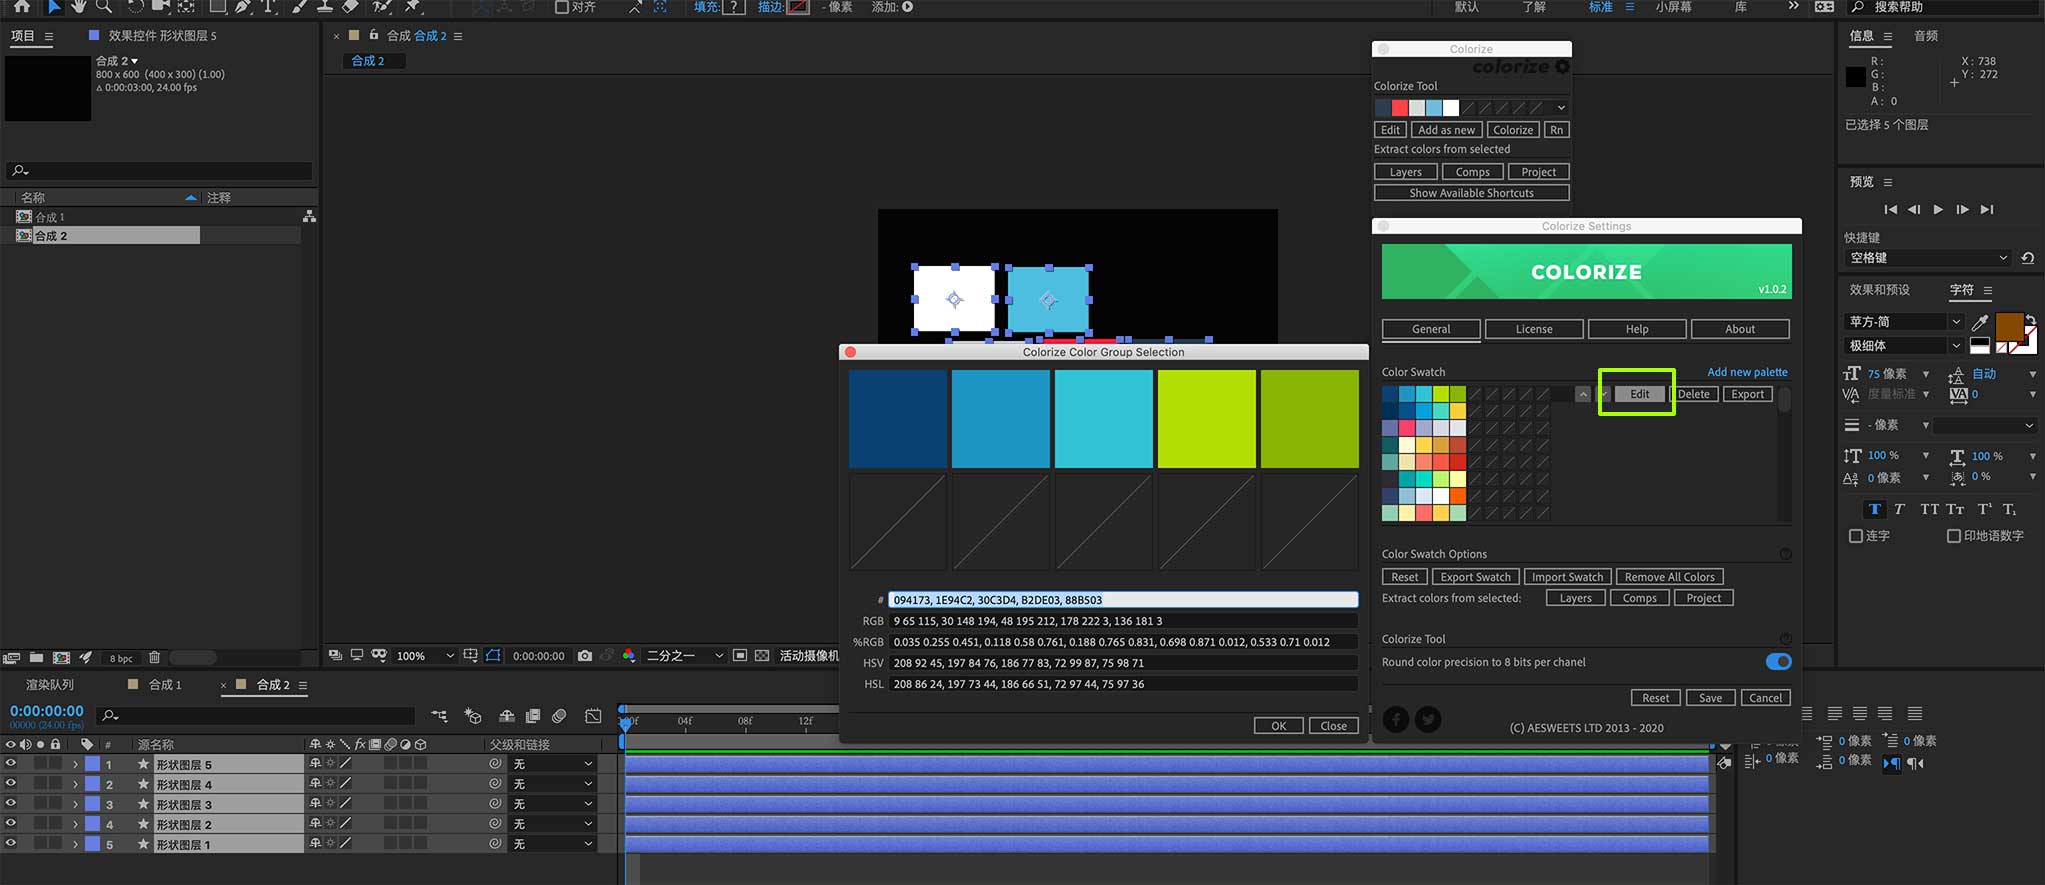
Task: Click the Play button in Preview panel
Action: tap(1938, 209)
